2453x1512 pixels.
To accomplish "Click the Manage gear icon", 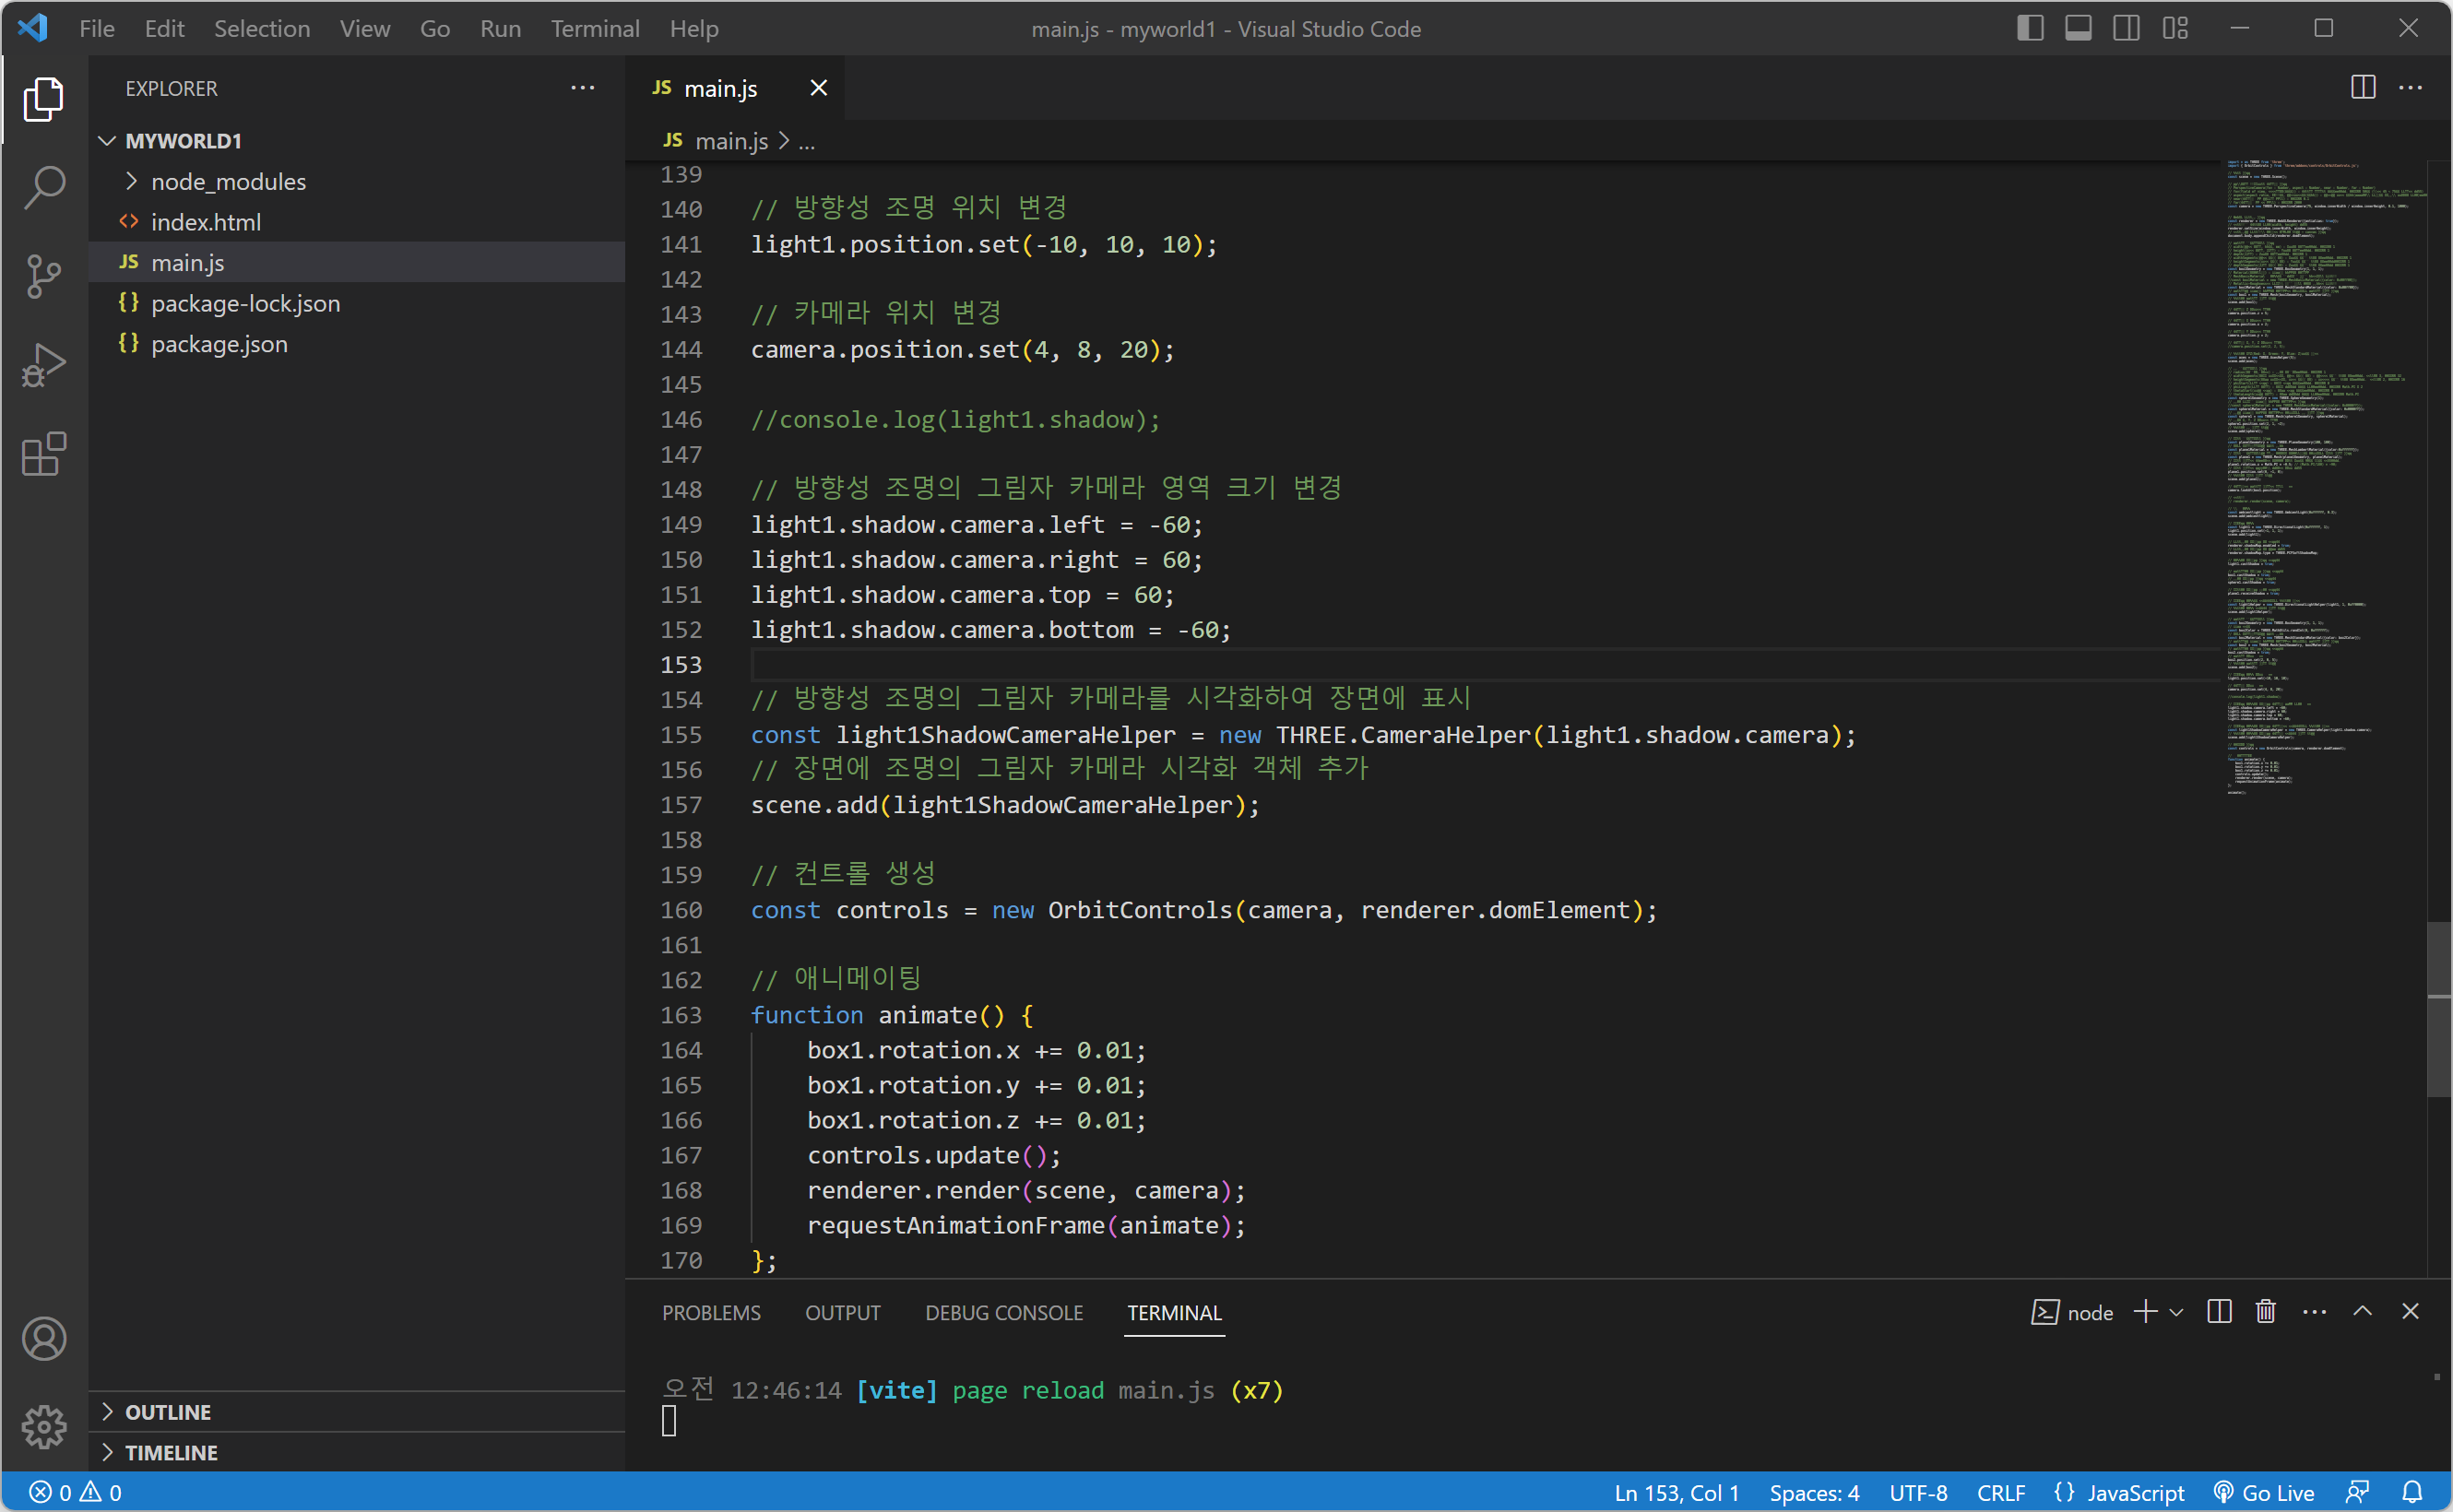I will click(x=44, y=1427).
